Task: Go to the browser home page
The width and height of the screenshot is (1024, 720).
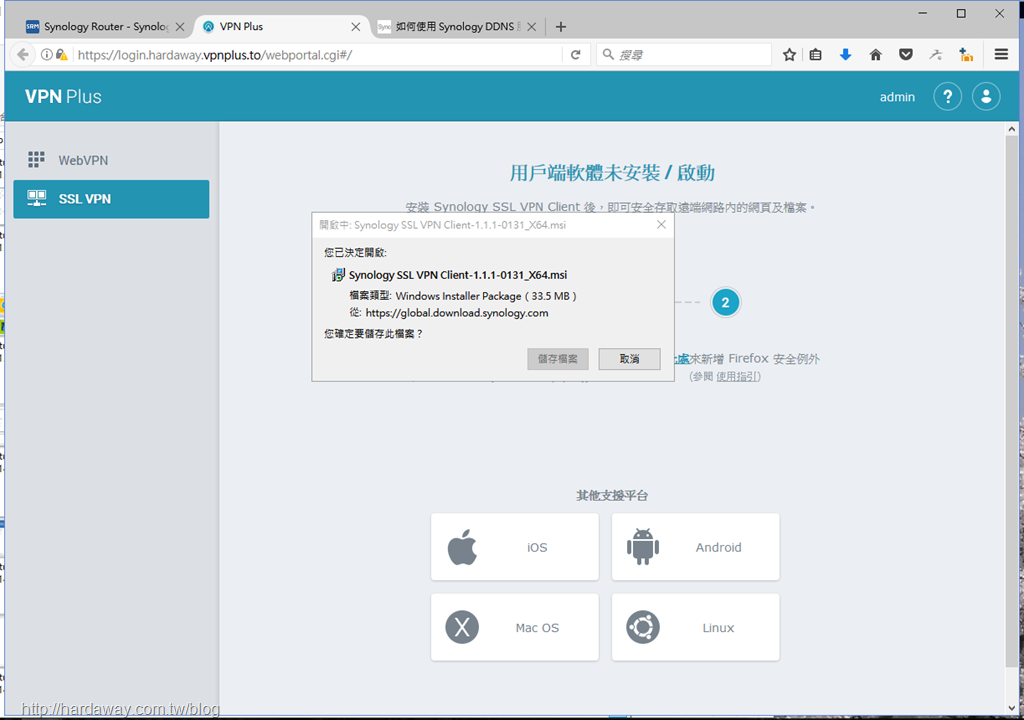Action: pyautogui.click(x=876, y=55)
